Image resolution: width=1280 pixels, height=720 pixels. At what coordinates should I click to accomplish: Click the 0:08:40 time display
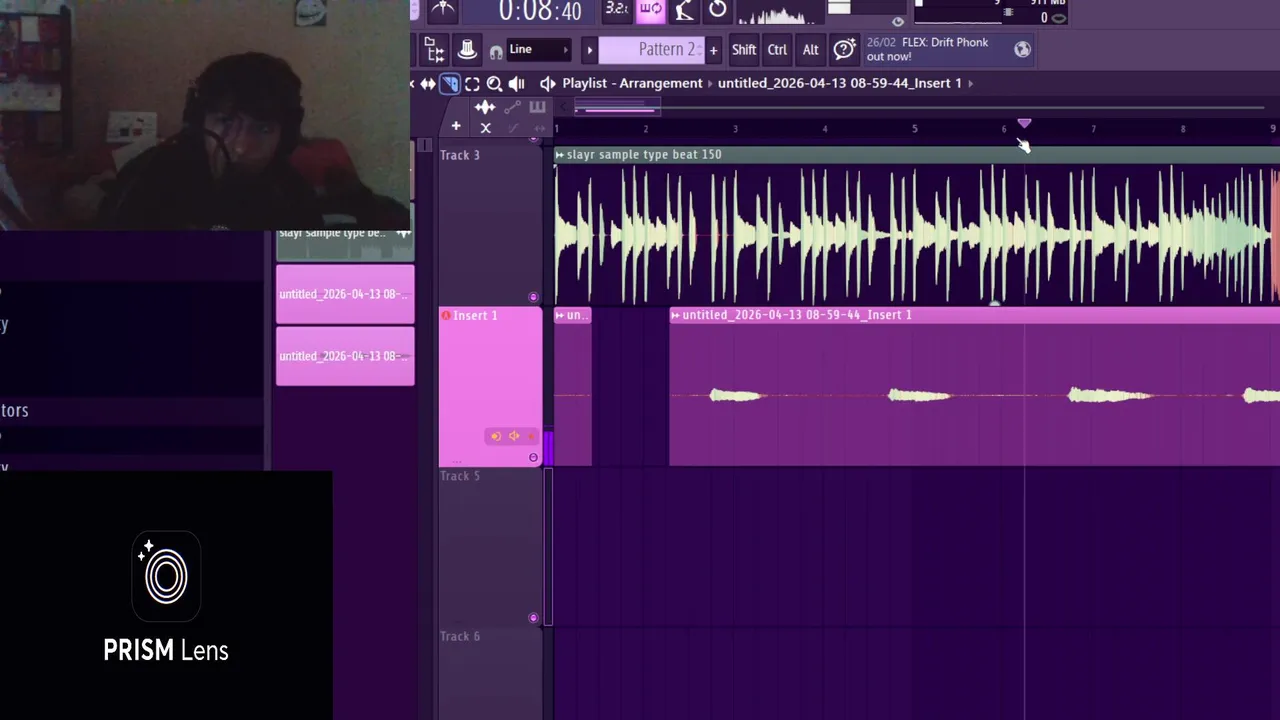tap(540, 12)
